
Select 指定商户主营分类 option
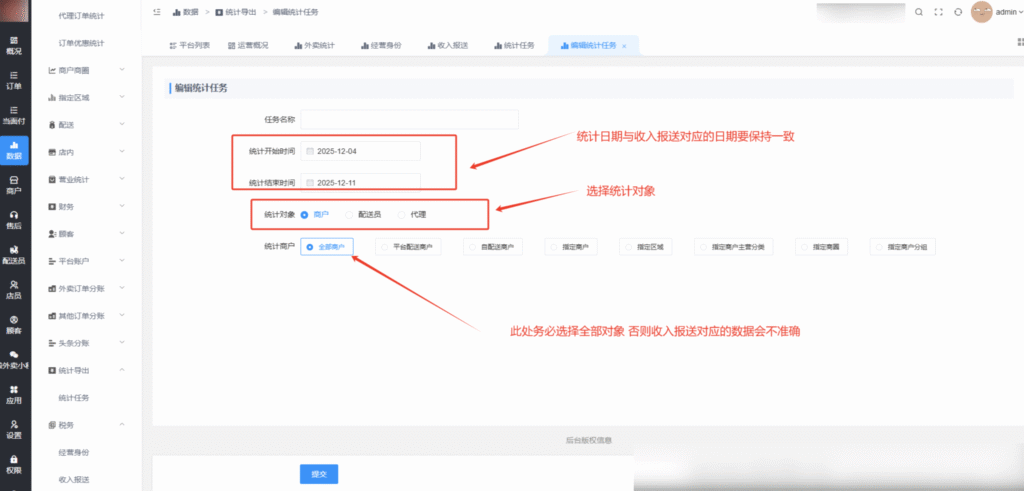pos(734,247)
